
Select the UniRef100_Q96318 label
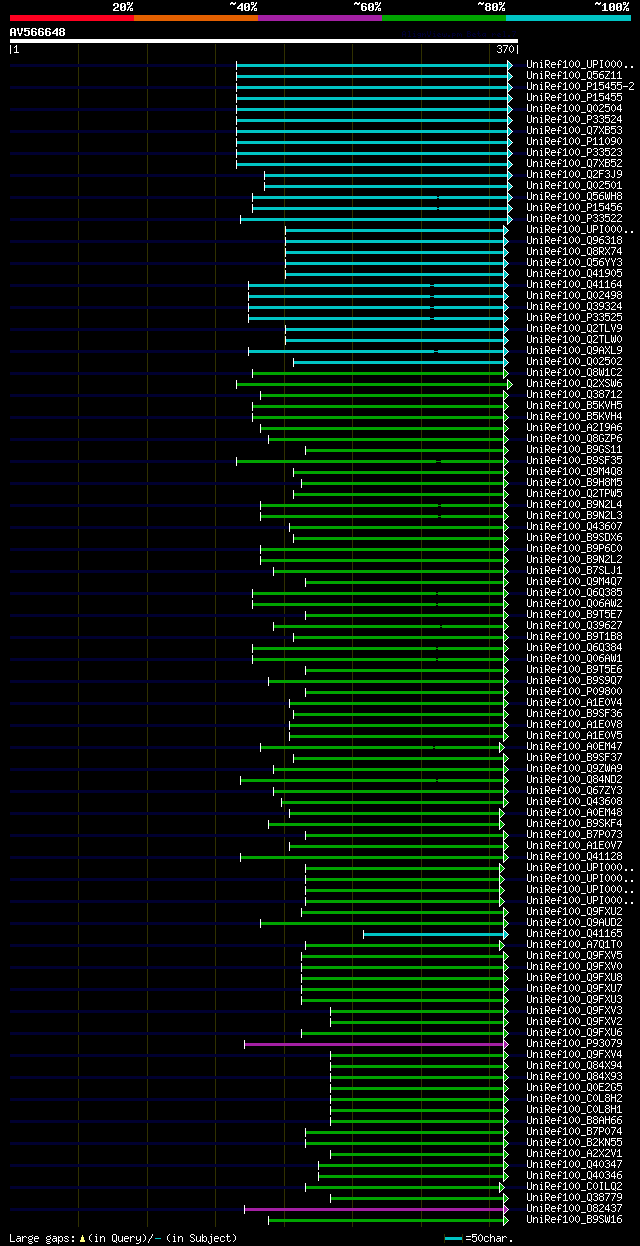point(574,240)
